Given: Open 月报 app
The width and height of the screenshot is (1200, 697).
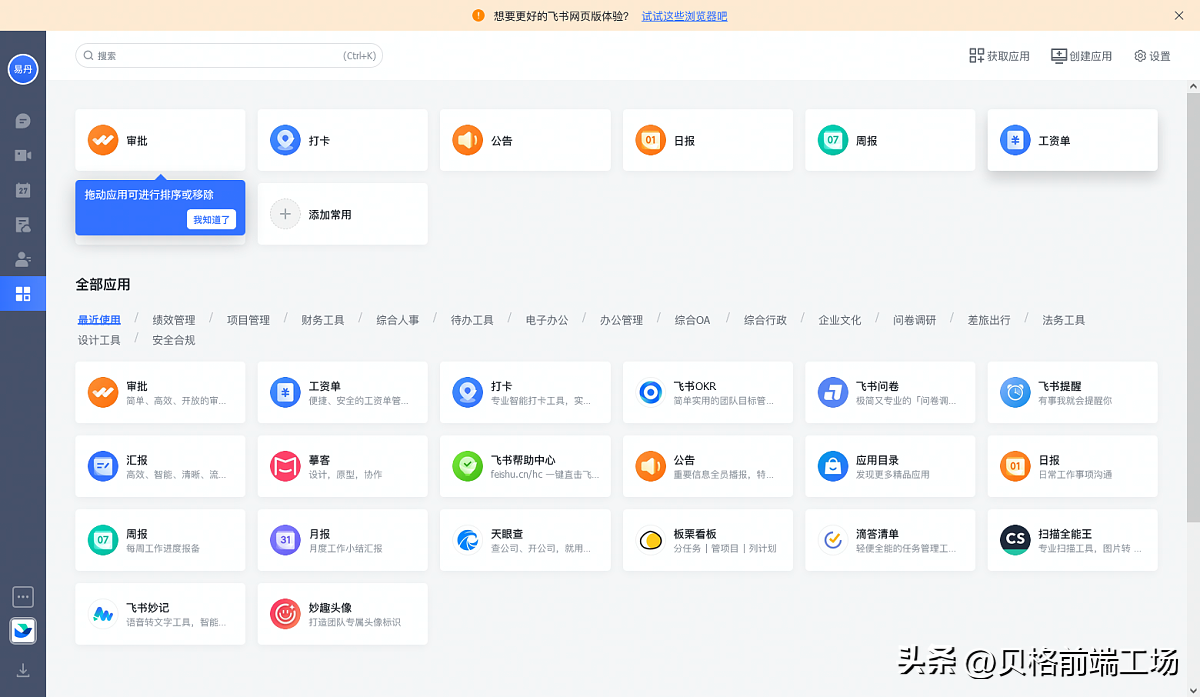Looking at the screenshot, I should [343, 540].
